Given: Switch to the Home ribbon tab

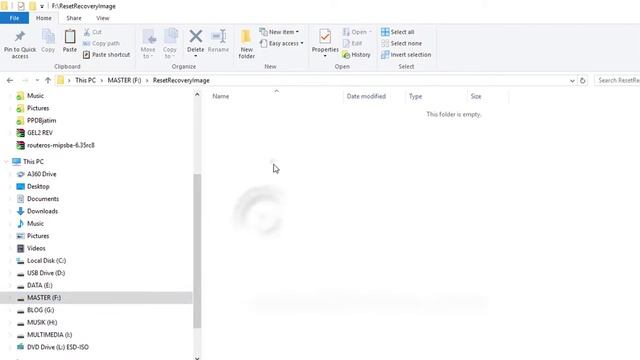Looking at the screenshot, I should (44, 18).
